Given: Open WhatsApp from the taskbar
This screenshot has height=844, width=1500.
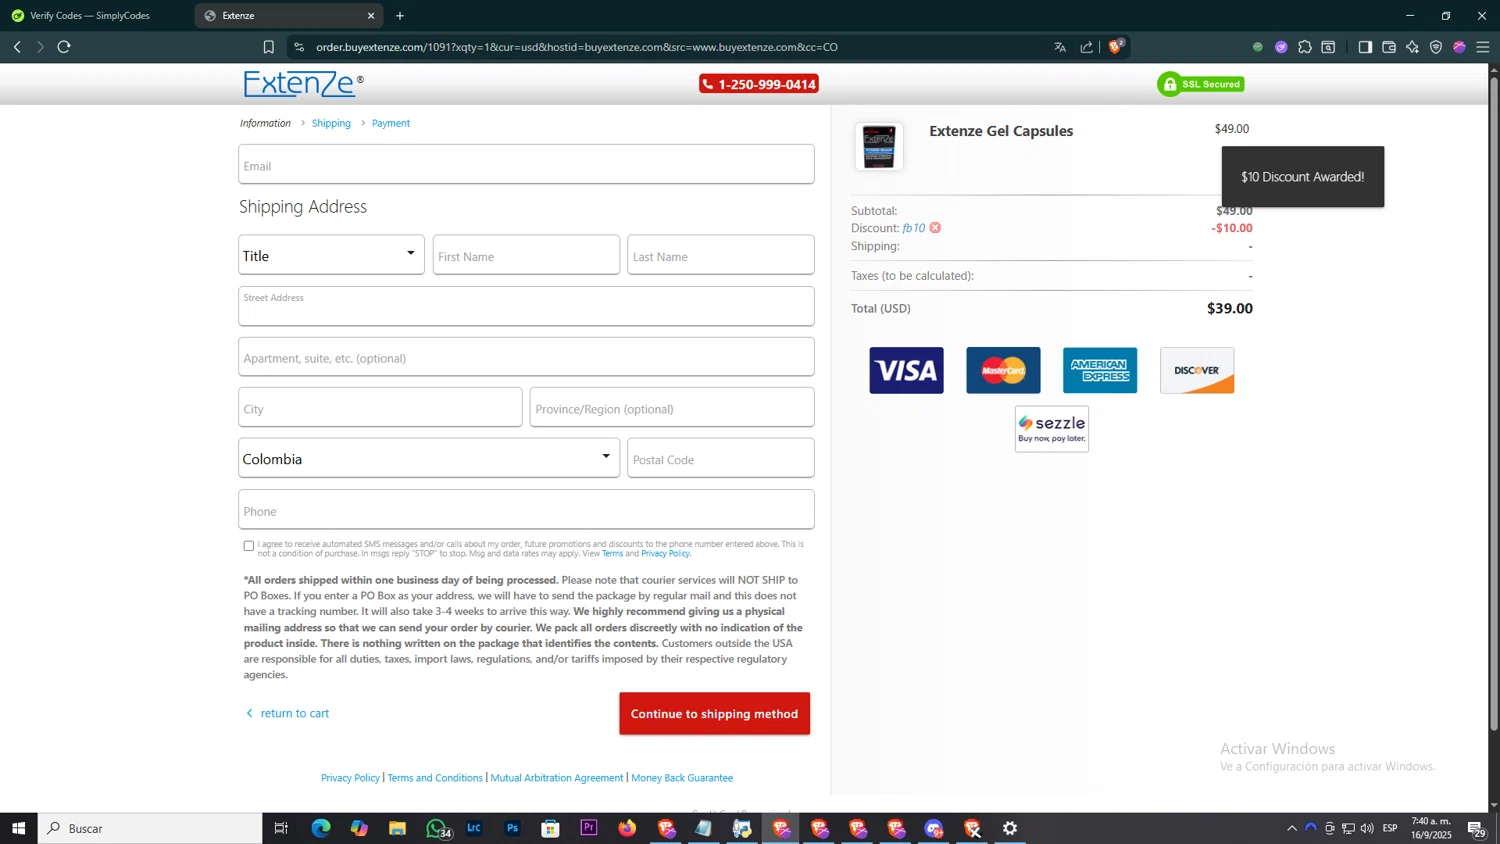Looking at the screenshot, I should click(436, 828).
